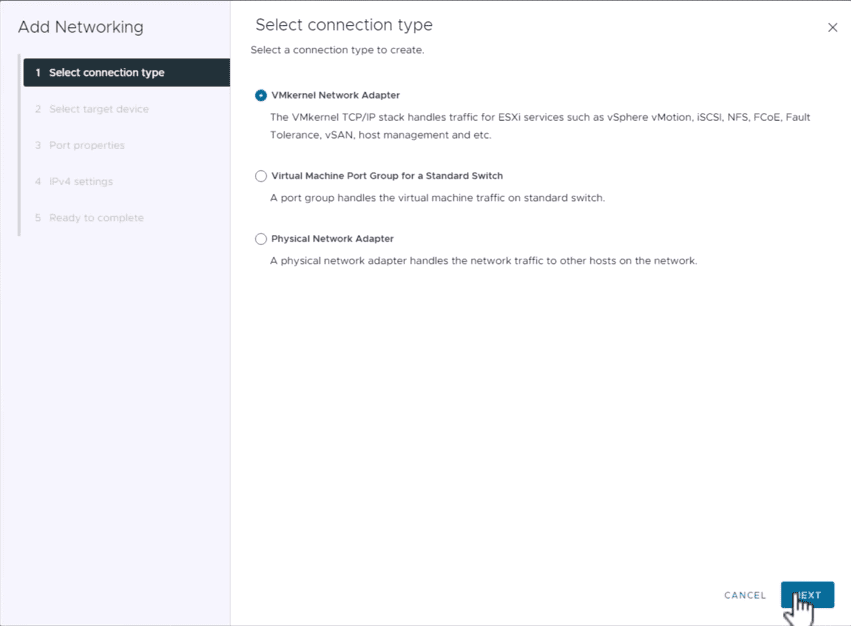Click the Next button
This screenshot has height=626, width=851.
click(x=807, y=595)
